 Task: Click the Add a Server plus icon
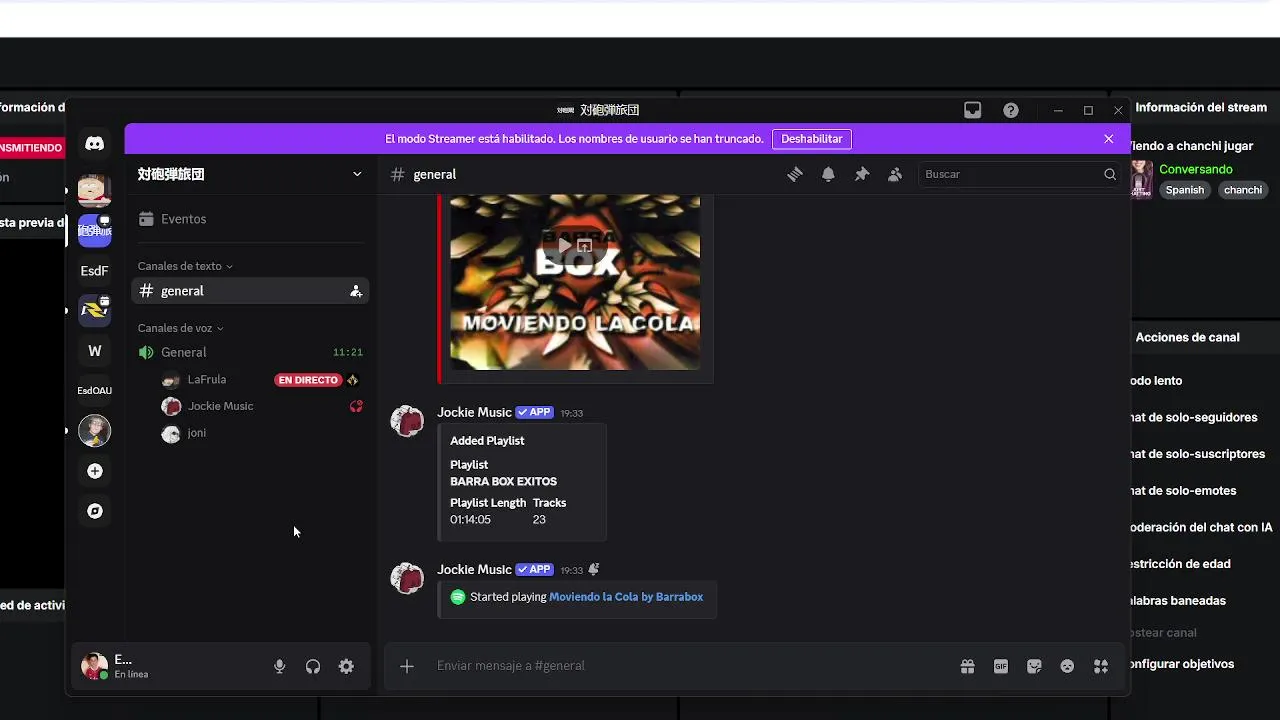95,471
